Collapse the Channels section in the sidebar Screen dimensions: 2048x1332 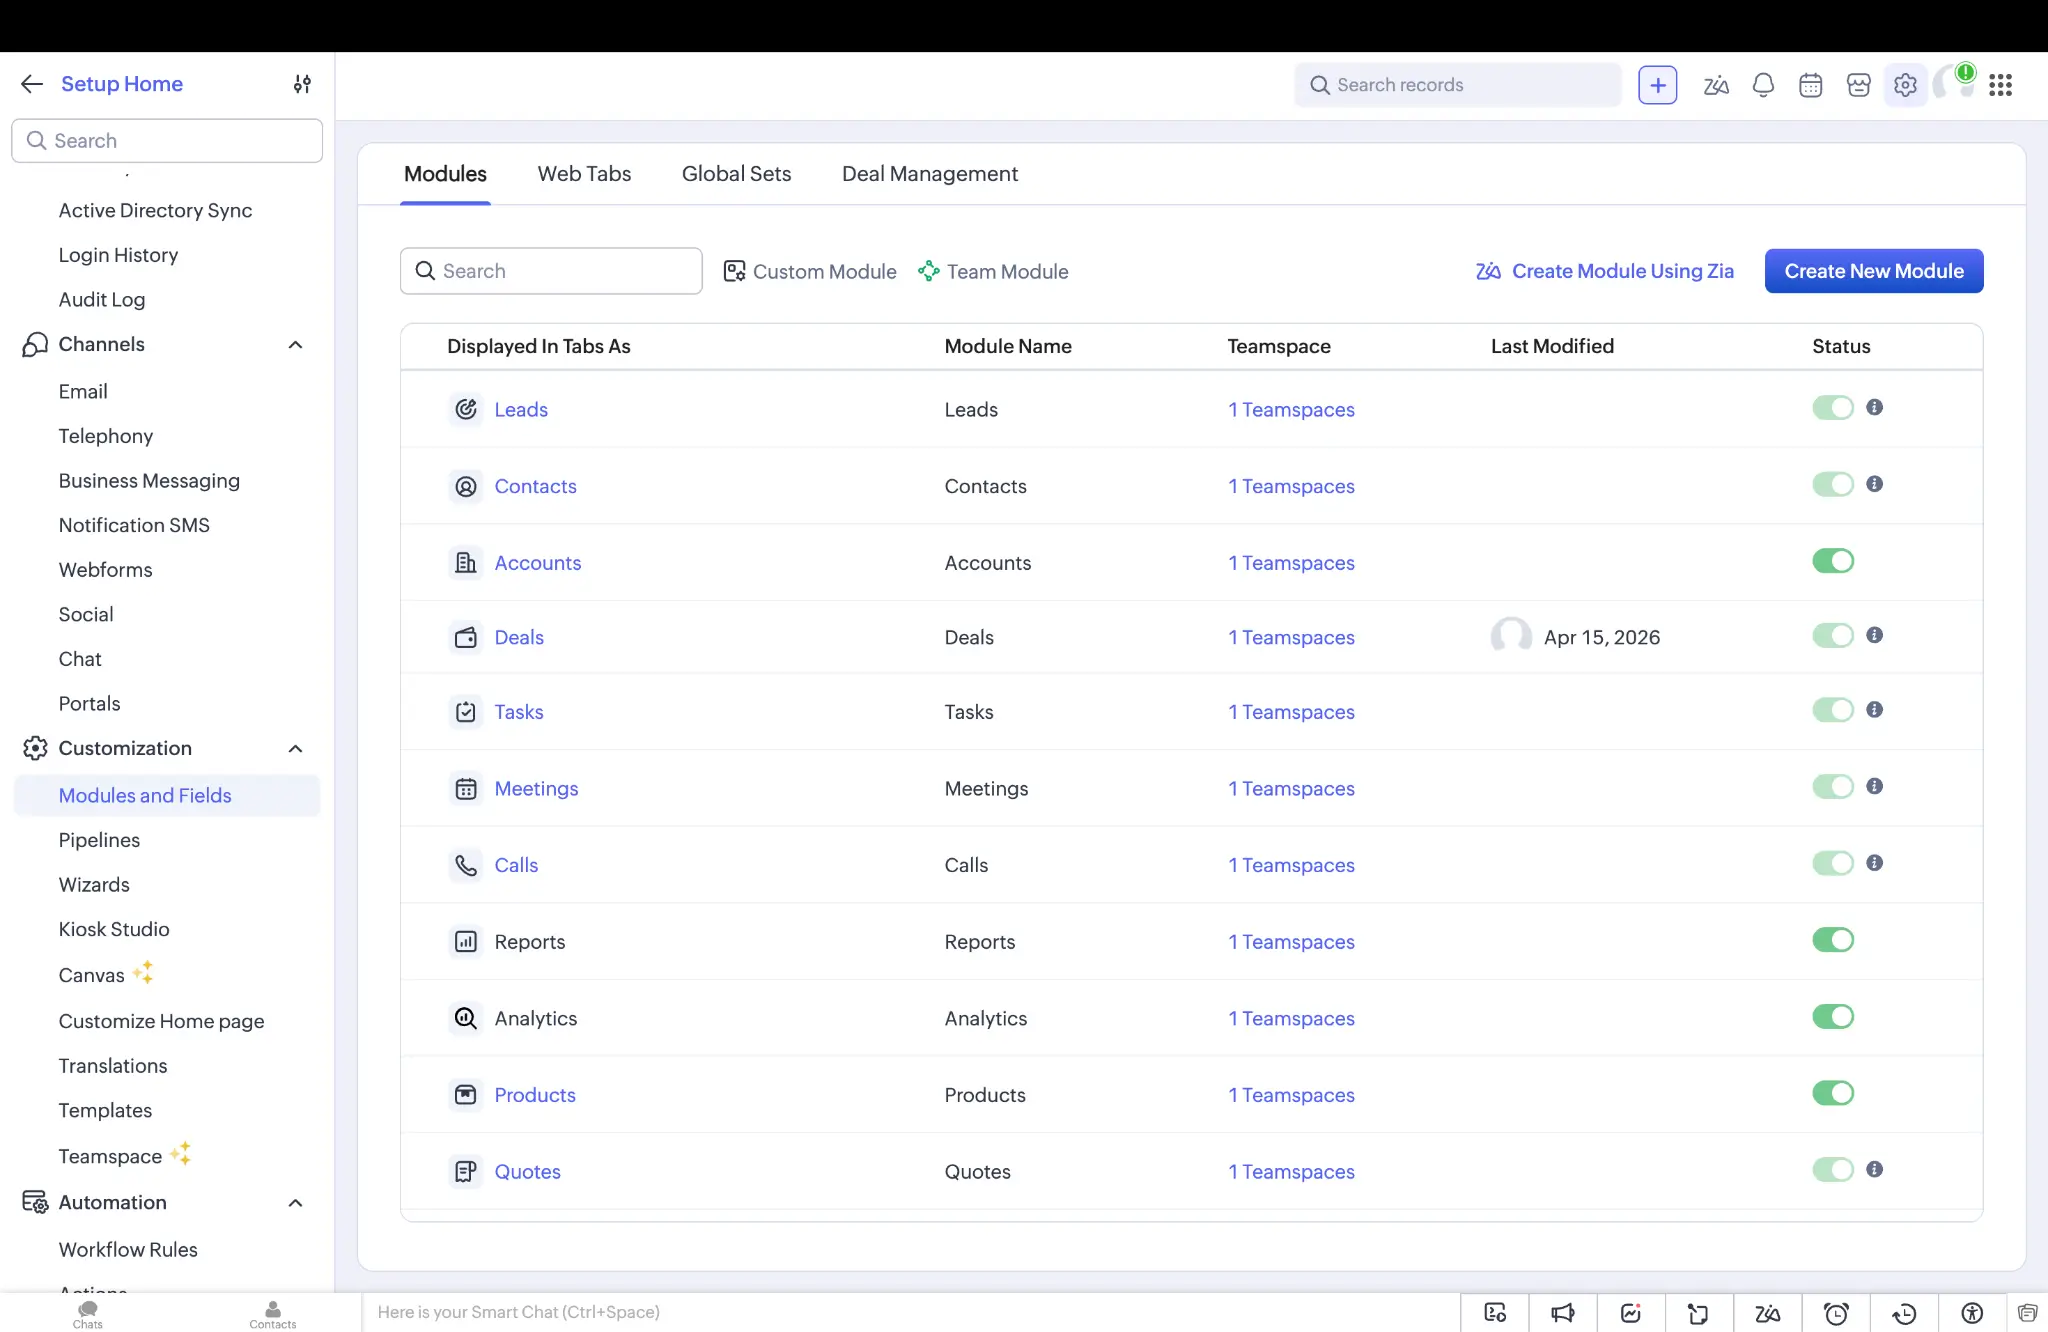[x=295, y=344]
